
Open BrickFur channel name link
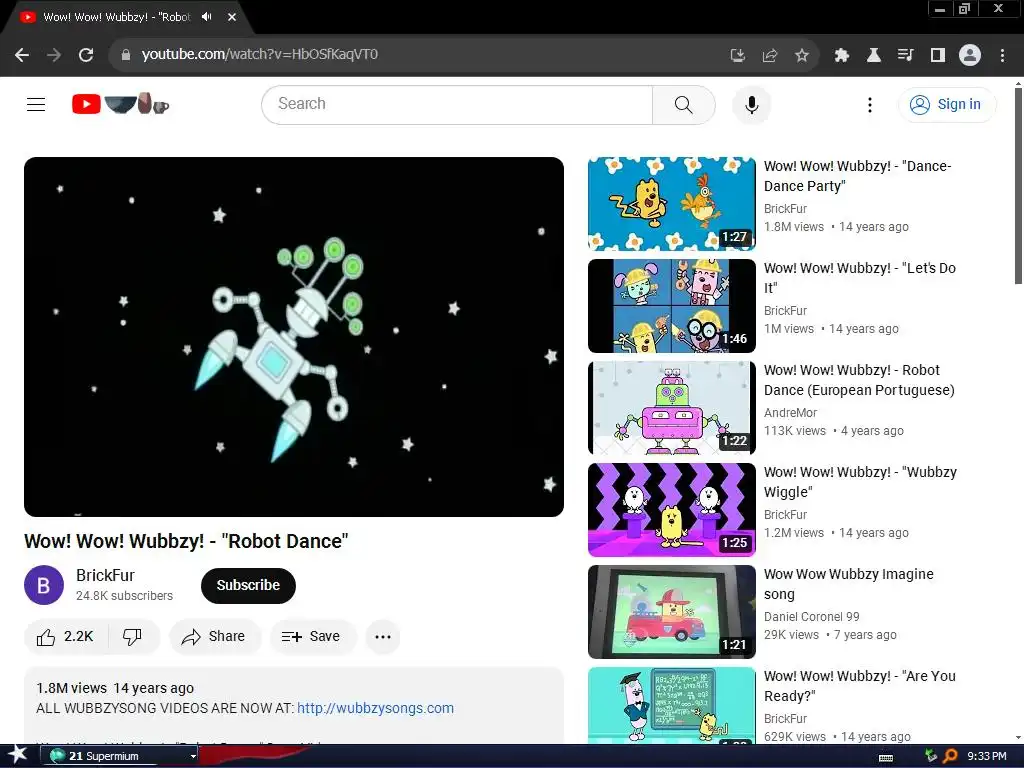tap(105, 575)
